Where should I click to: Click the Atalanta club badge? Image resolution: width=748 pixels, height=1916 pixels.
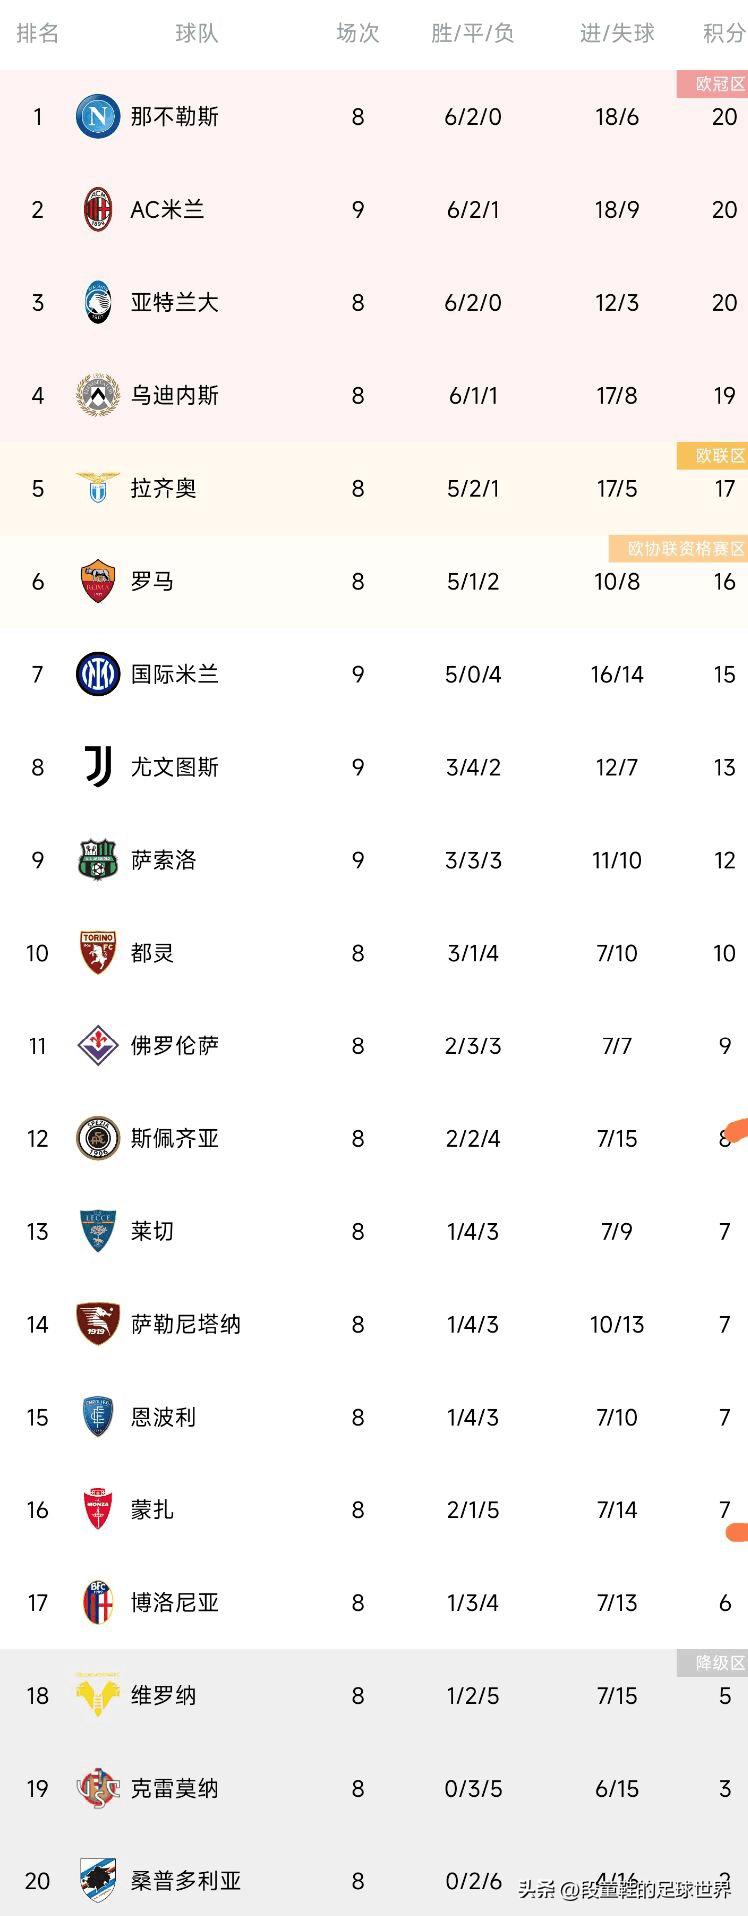point(98,302)
